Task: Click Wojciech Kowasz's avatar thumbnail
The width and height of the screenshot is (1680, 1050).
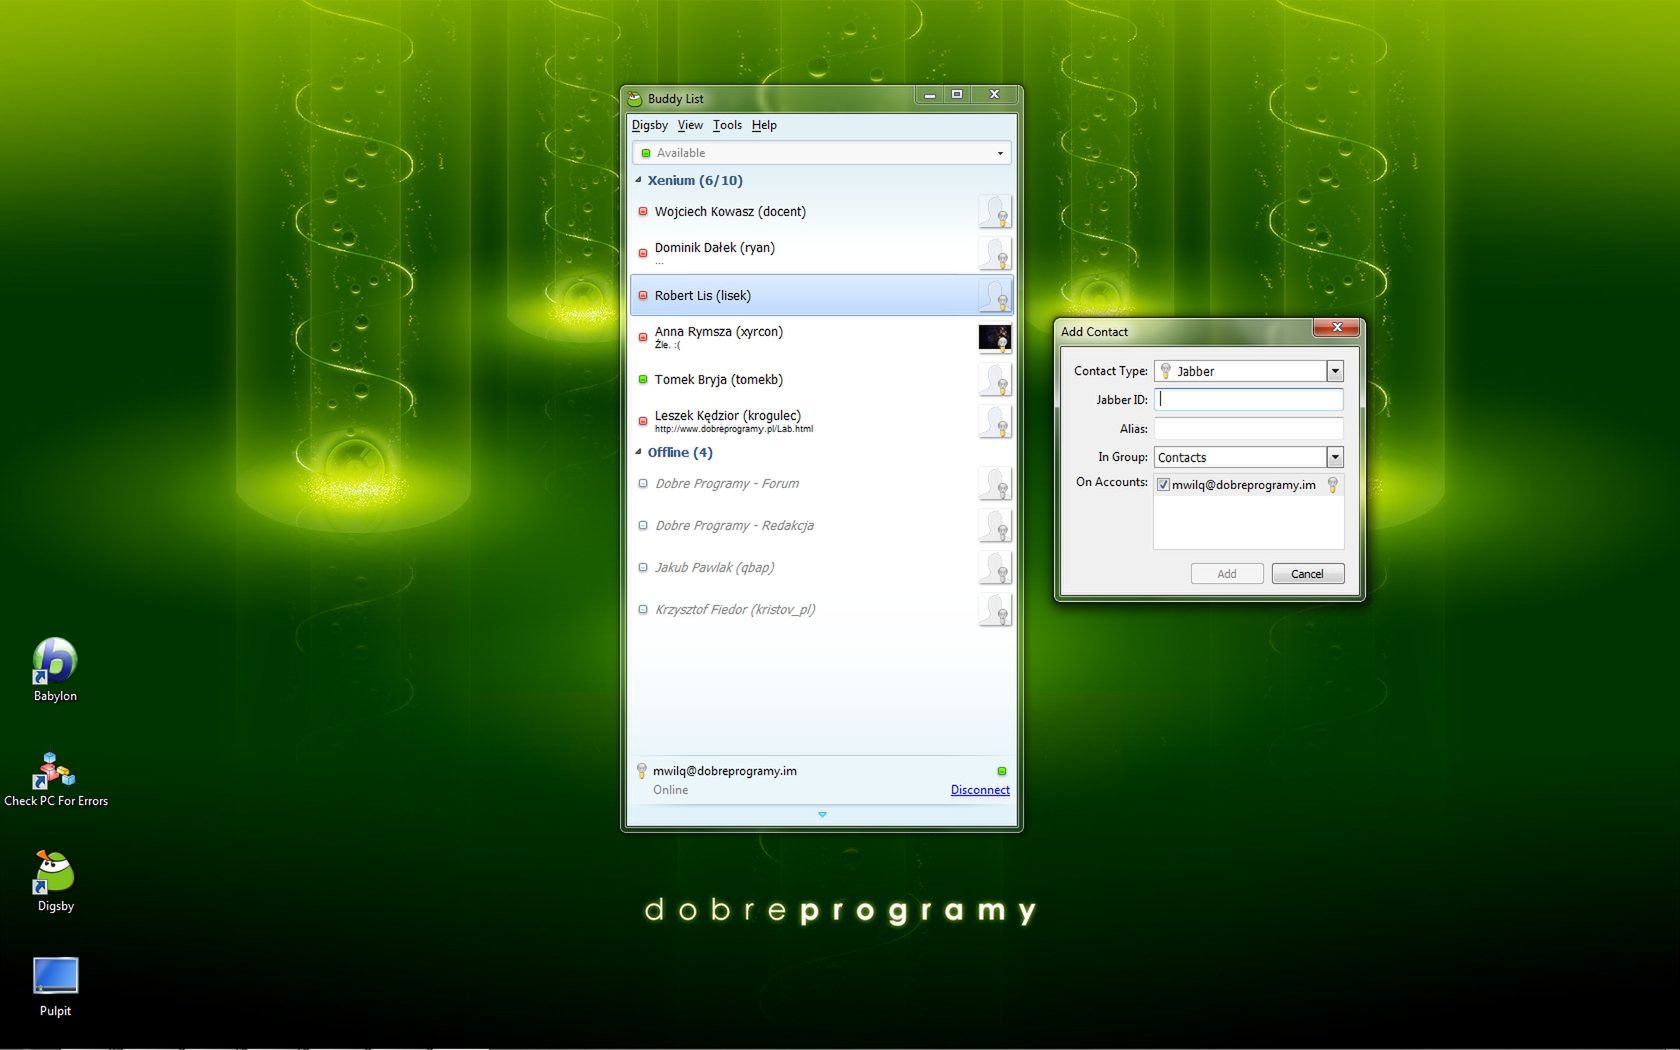Action: click(x=995, y=212)
